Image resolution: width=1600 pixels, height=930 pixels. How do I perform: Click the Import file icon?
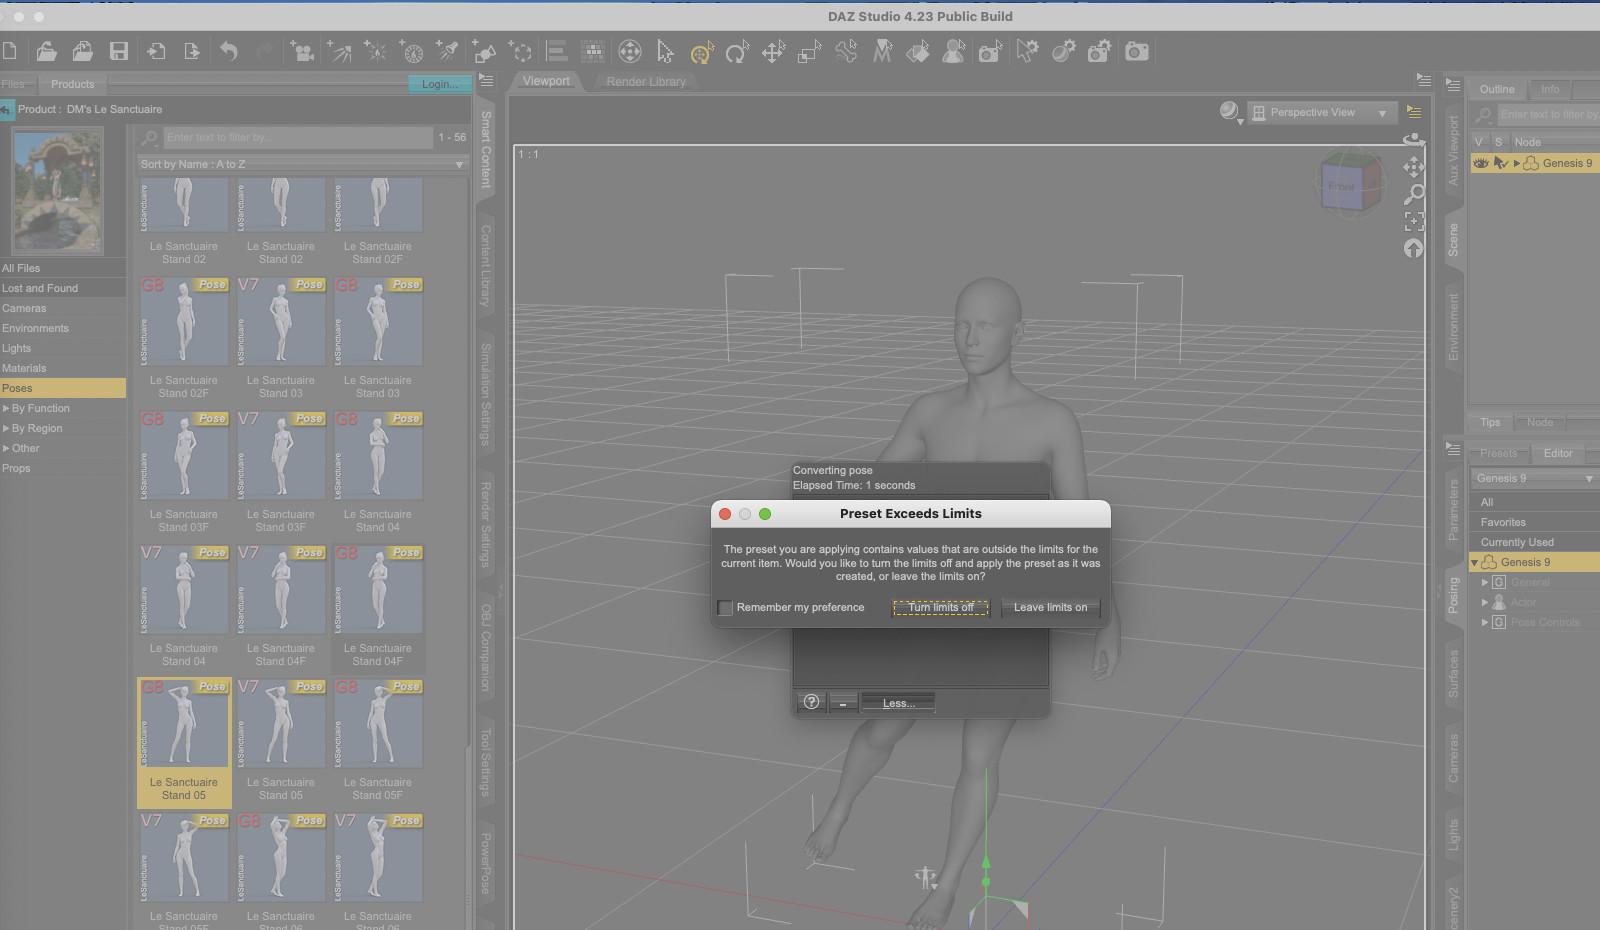[156, 51]
